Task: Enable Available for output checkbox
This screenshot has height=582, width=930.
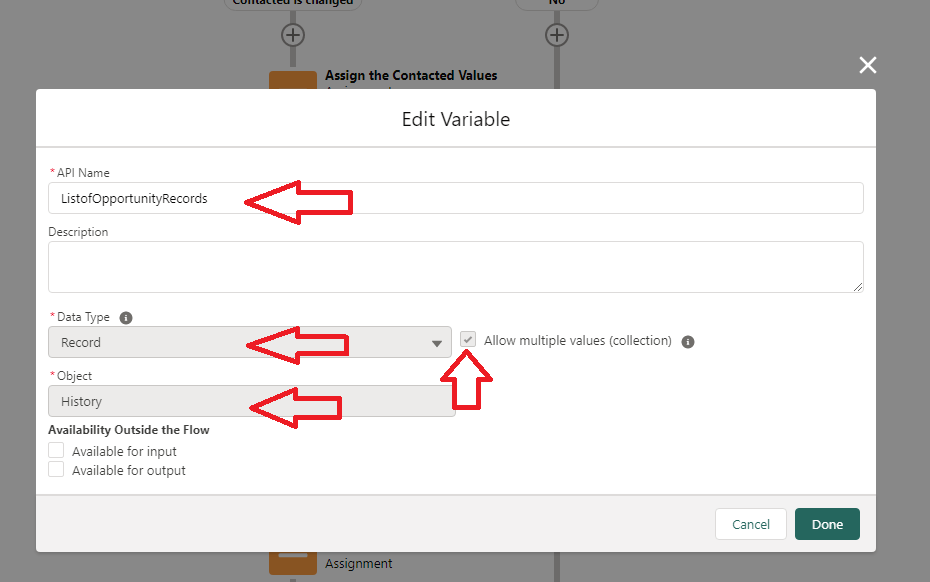Action: coord(56,470)
